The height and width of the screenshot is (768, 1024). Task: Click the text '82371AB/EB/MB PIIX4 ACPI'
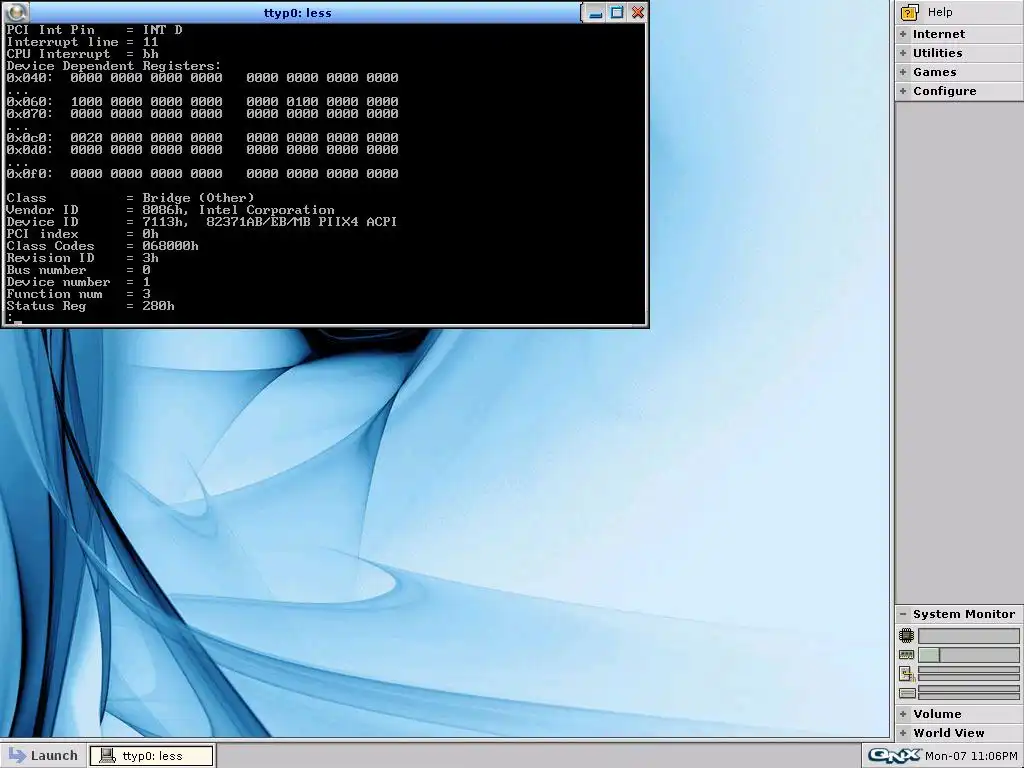(x=302, y=222)
